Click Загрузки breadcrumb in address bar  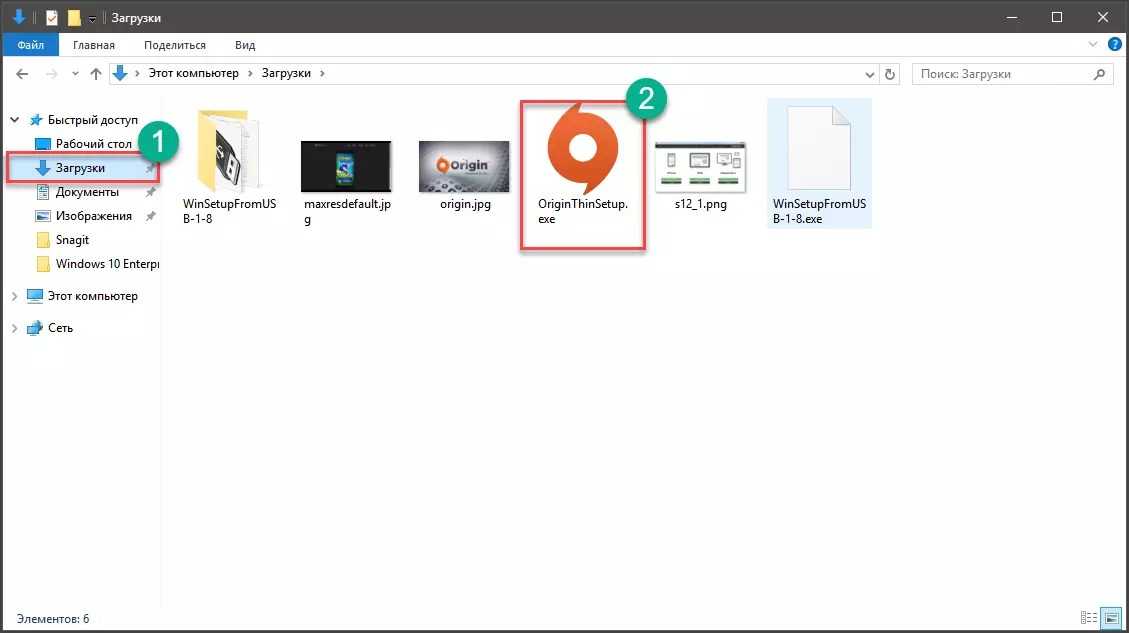(x=286, y=73)
